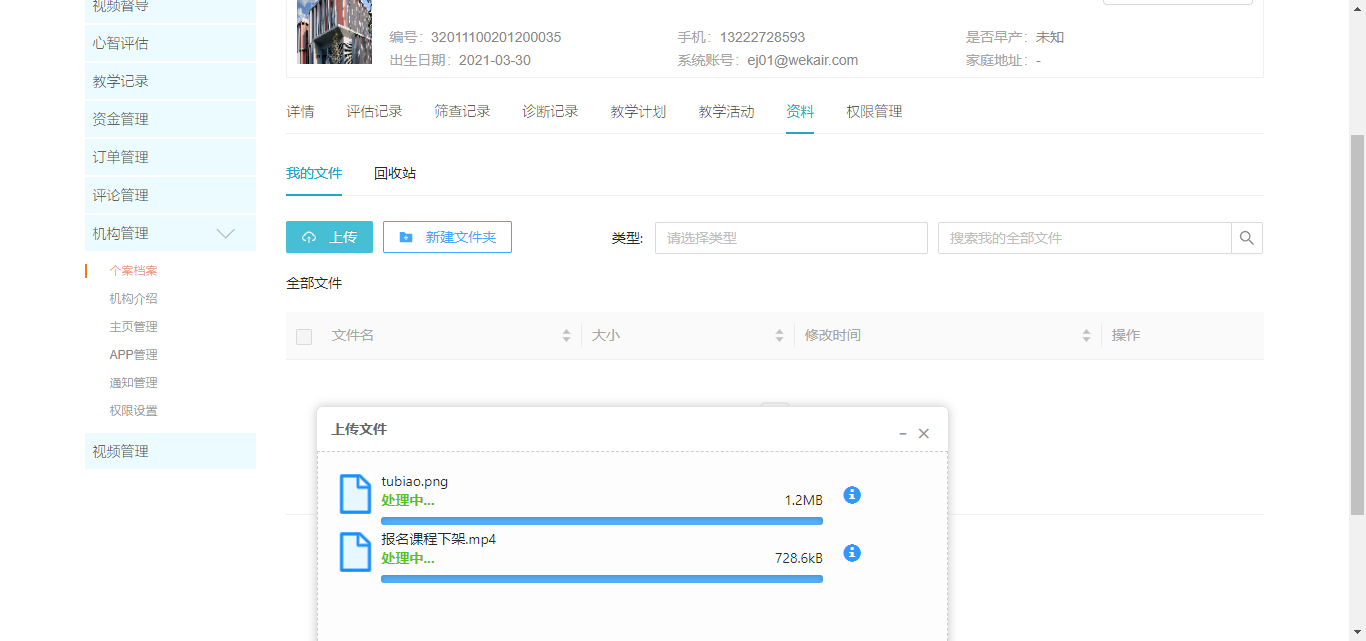
Task: Select 个案档案 submenu item
Action: (133, 271)
